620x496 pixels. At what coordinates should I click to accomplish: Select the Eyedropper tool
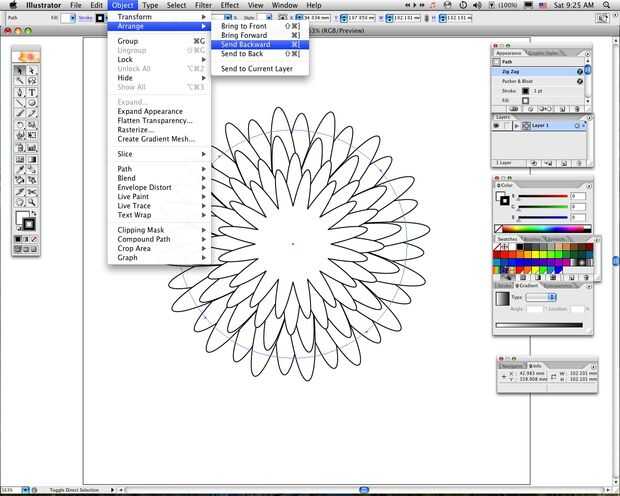[19, 170]
